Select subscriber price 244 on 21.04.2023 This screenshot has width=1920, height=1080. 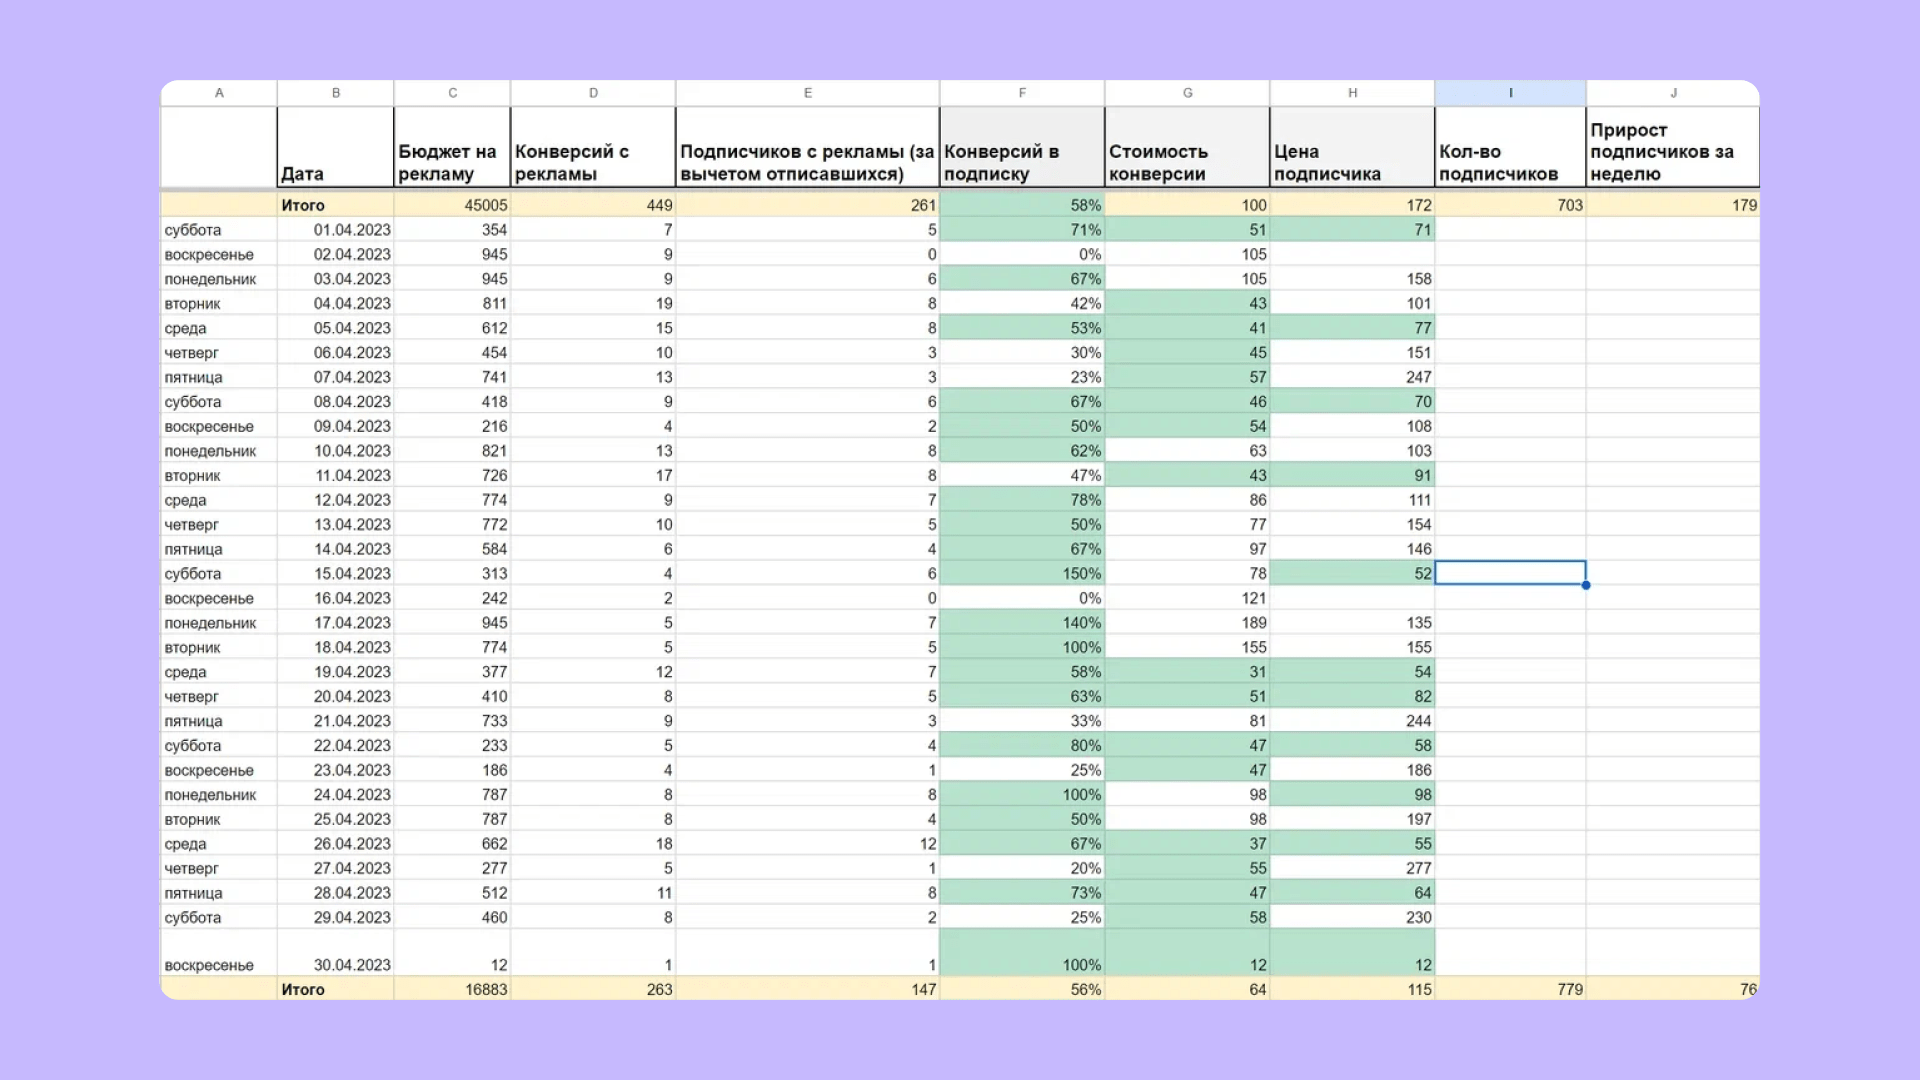click(1353, 721)
